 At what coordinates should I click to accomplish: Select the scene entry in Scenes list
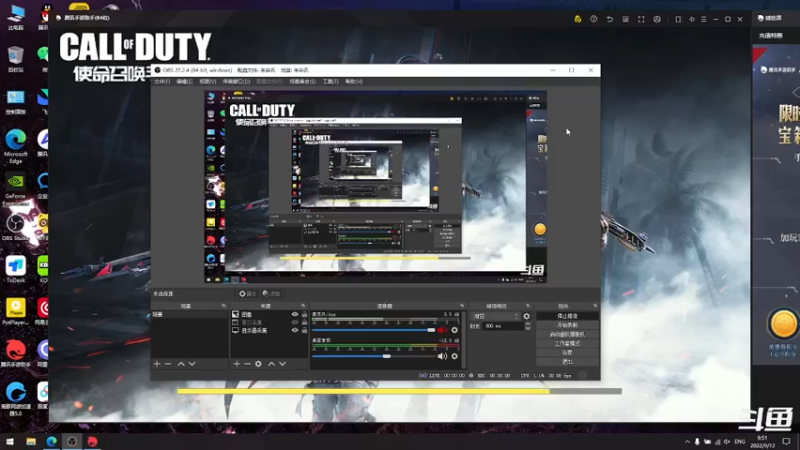[189, 314]
